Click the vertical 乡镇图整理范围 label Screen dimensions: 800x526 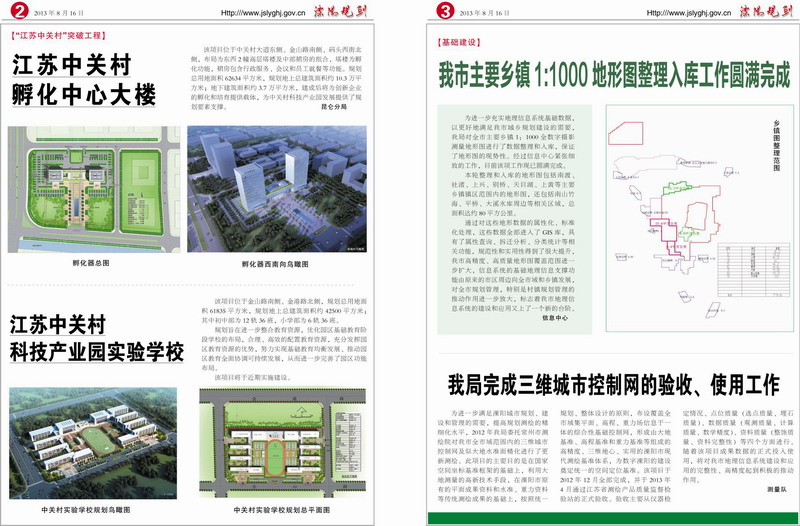777,145
